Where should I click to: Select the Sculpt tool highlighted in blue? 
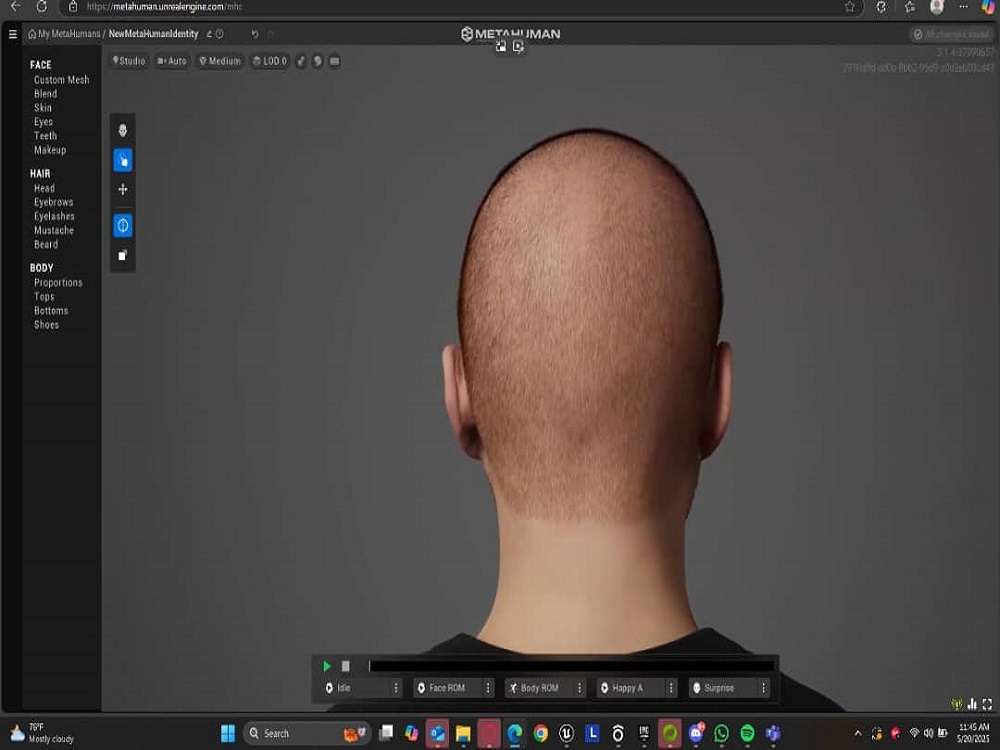click(x=122, y=160)
